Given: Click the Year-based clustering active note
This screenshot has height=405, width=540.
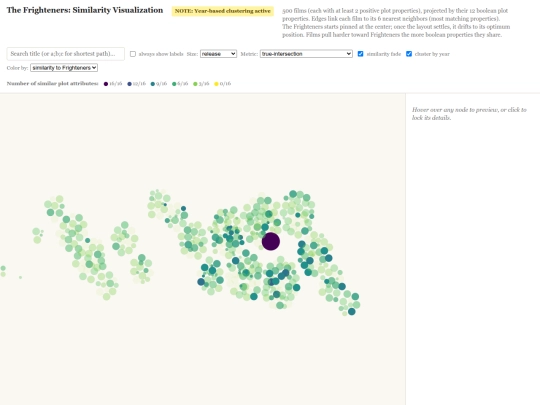Looking at the screenshot, I should pos(222,11).
